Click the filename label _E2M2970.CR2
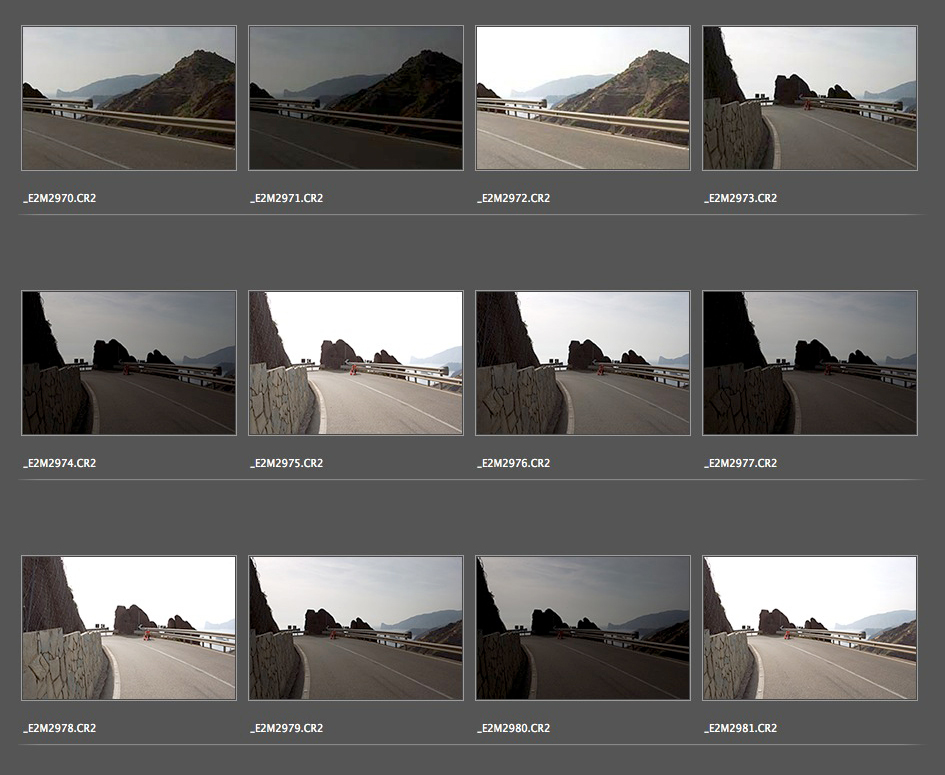Screen dimensions: 945x775 coord(59,198)
